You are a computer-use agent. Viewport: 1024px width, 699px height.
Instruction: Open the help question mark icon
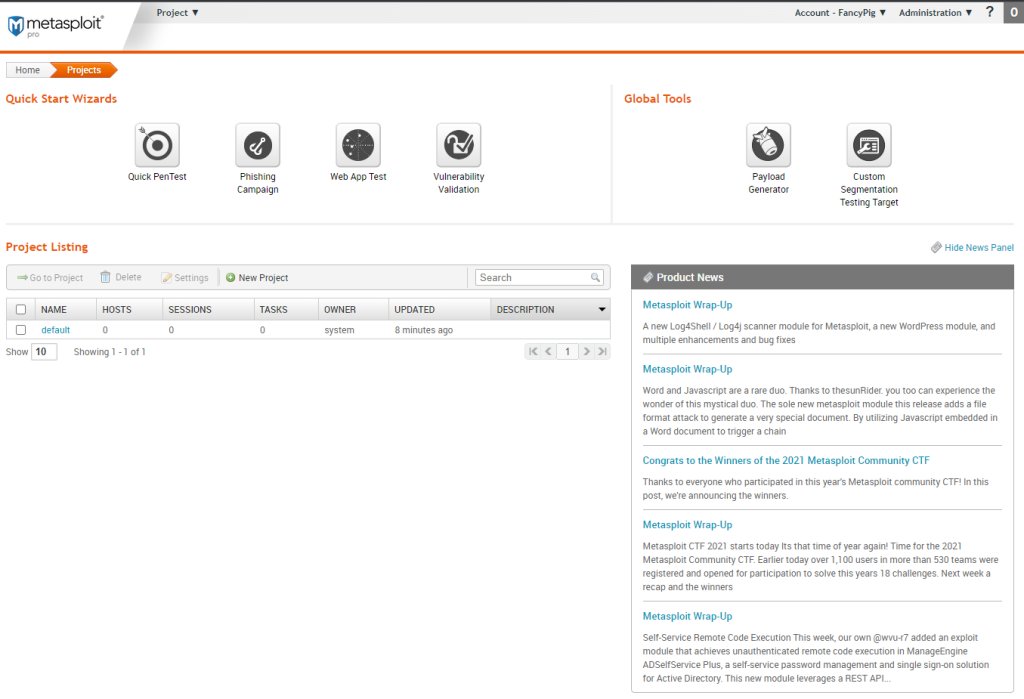[989, 12]
